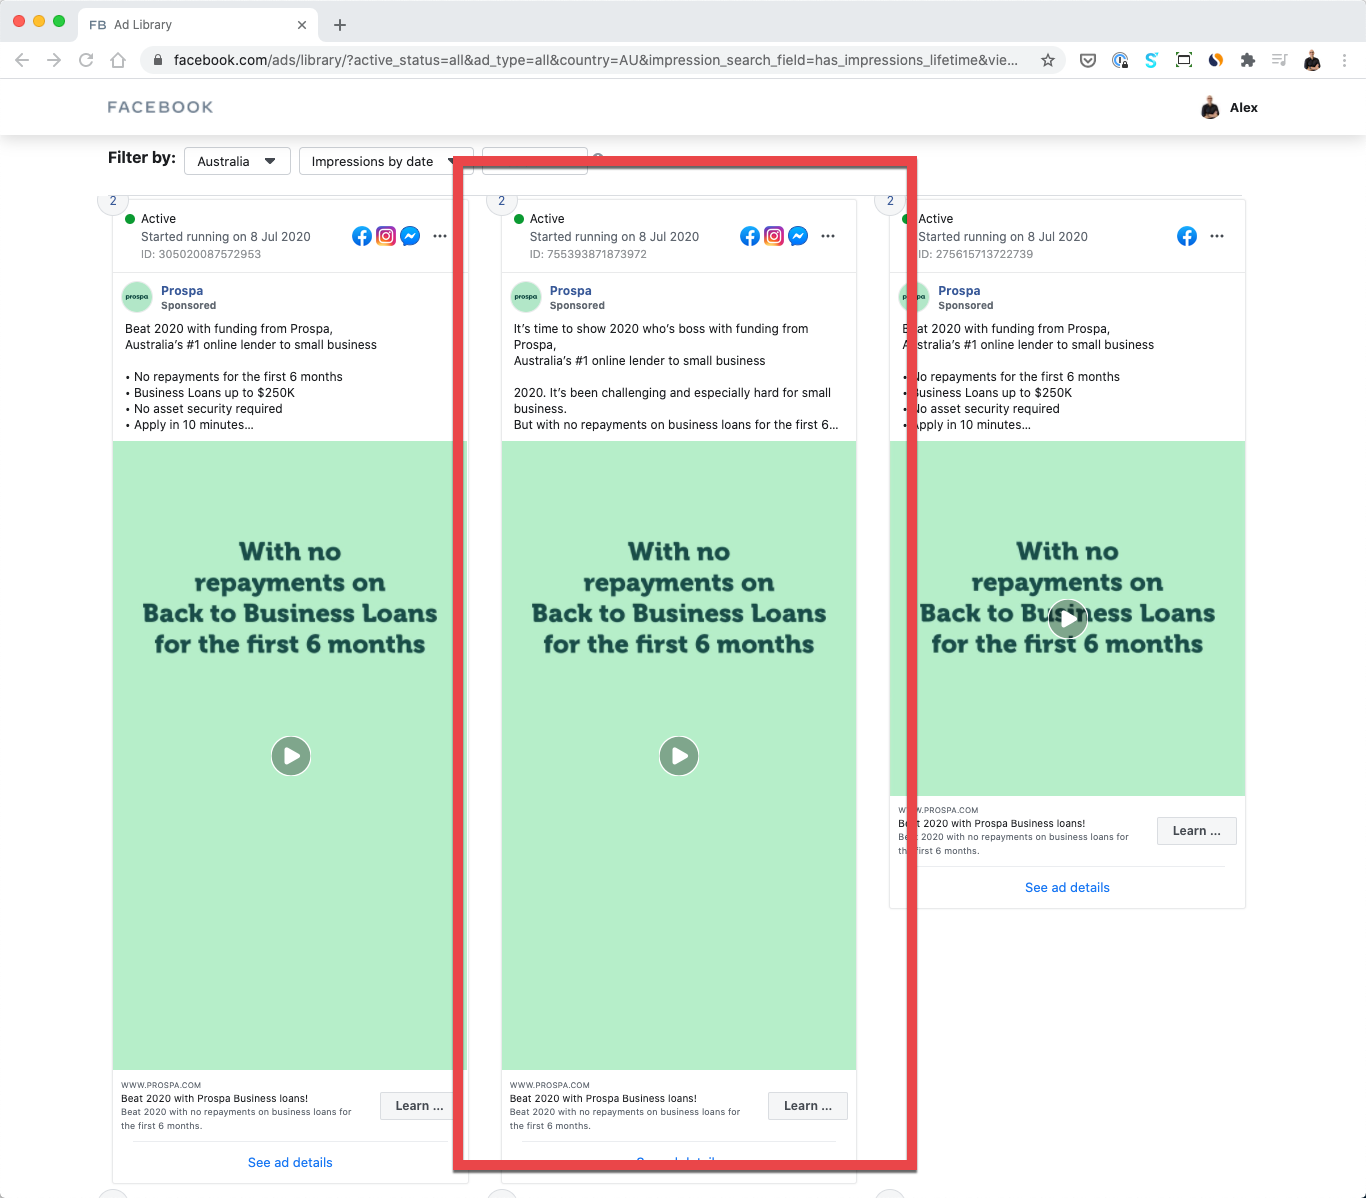Open the Pocket extension icon
1366x1198 pixels.
(x=1088, y=60)
